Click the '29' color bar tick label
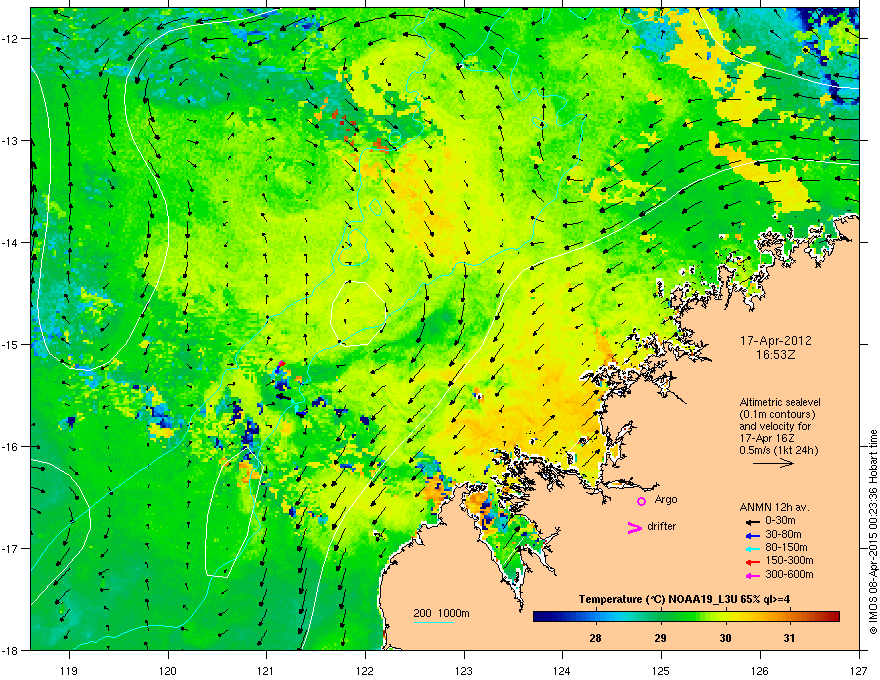Viewport: 880px width, 680px height. point(661,638)
